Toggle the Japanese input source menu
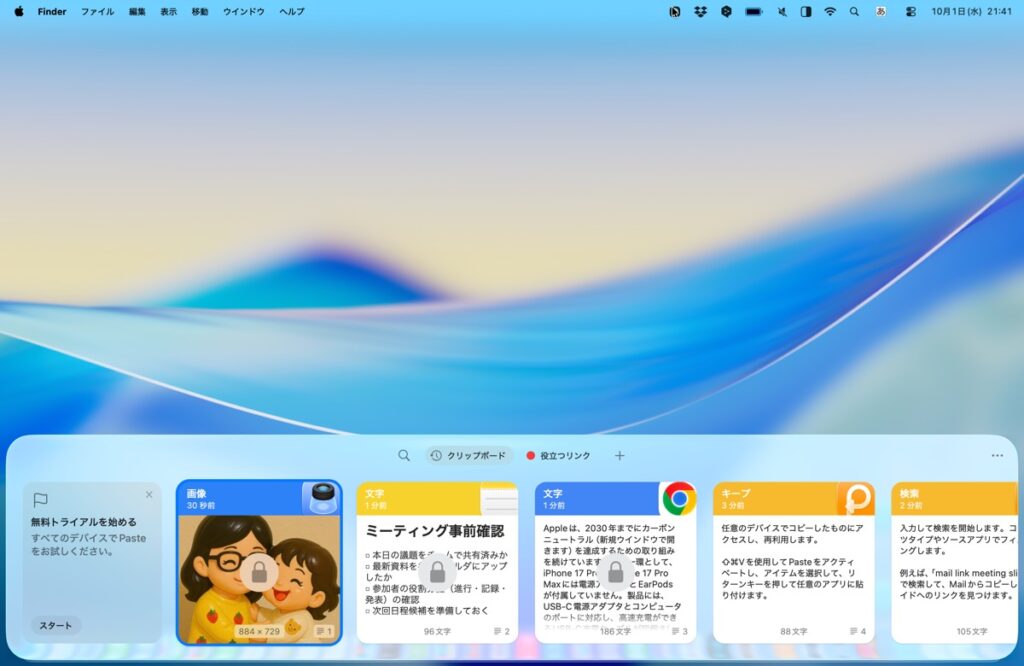The width and height of the screenshot is (1024, 666). (881, 12)
